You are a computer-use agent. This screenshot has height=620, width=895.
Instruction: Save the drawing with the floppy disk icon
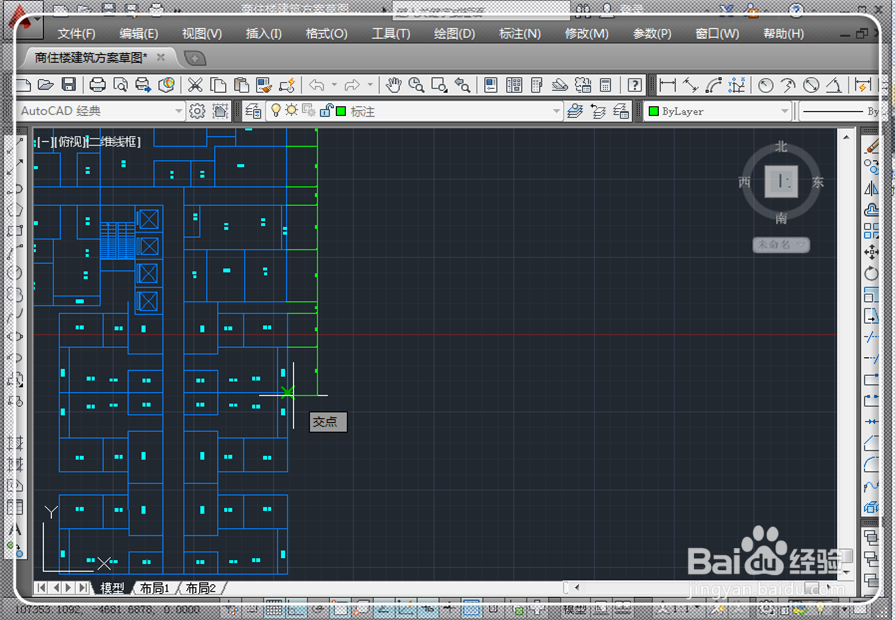pyautogui.click(x=68, y=86)
